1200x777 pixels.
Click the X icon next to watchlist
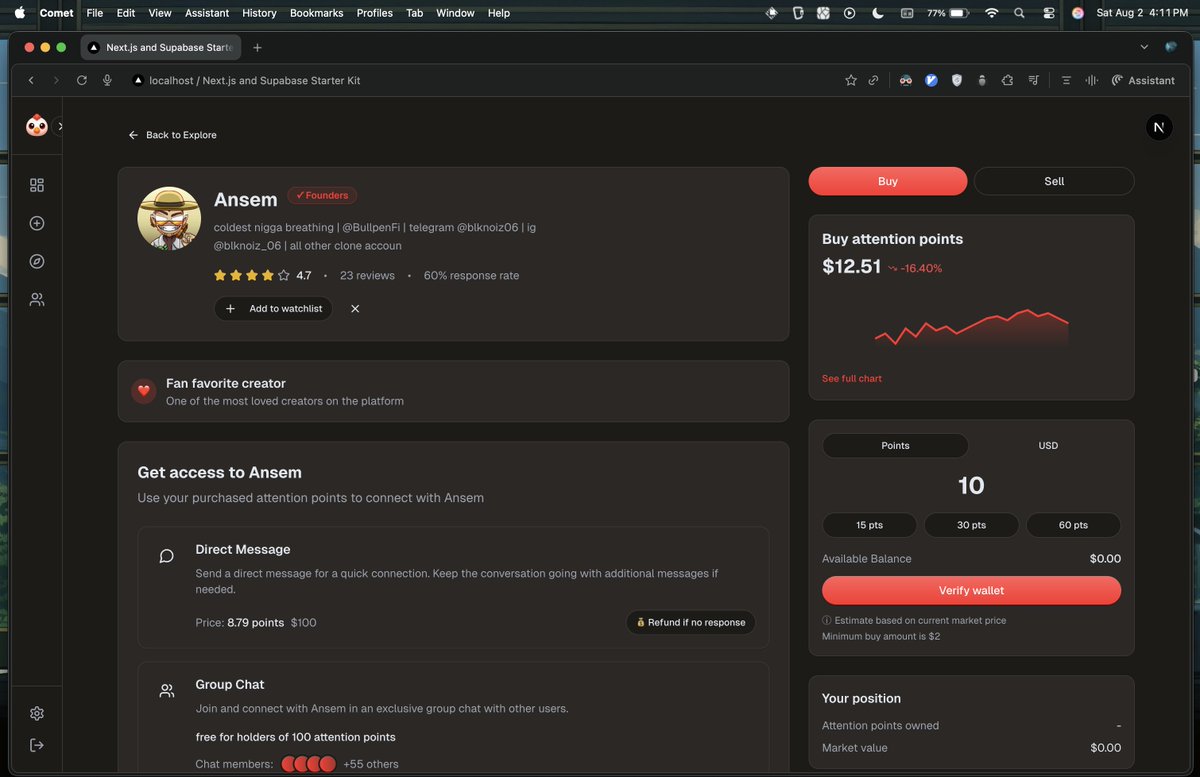[355, 309]
